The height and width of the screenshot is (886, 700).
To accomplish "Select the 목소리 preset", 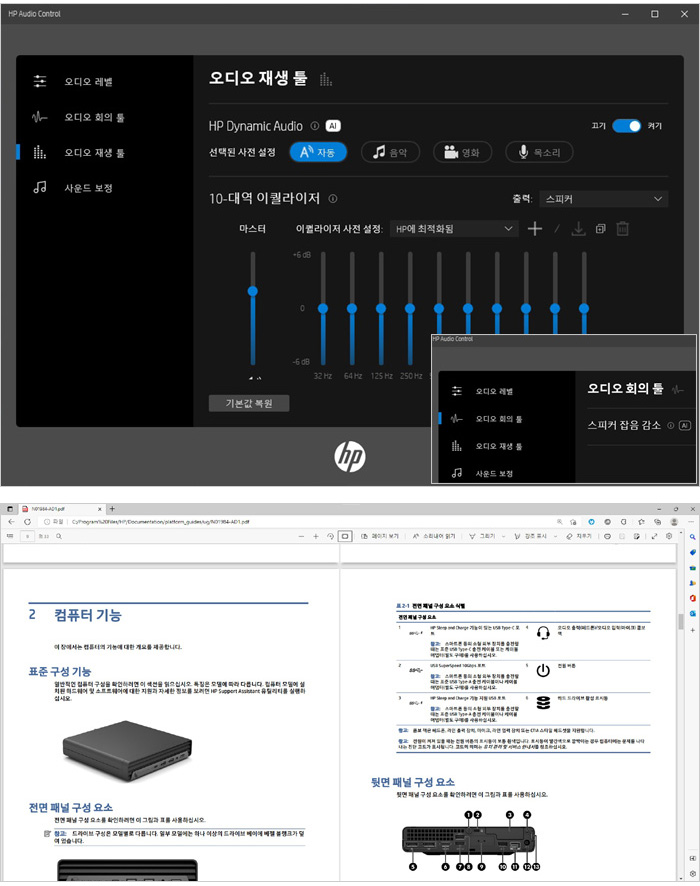I will (539, 152).
